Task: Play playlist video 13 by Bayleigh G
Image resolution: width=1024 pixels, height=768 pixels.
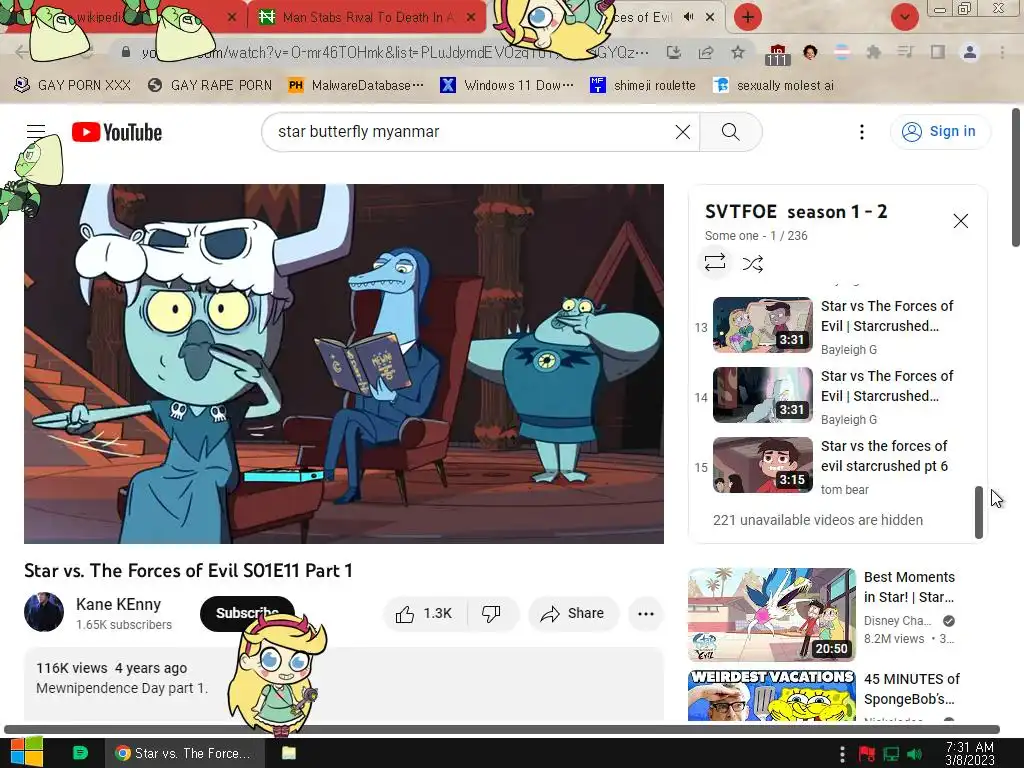Action: [x=833, y=327]
